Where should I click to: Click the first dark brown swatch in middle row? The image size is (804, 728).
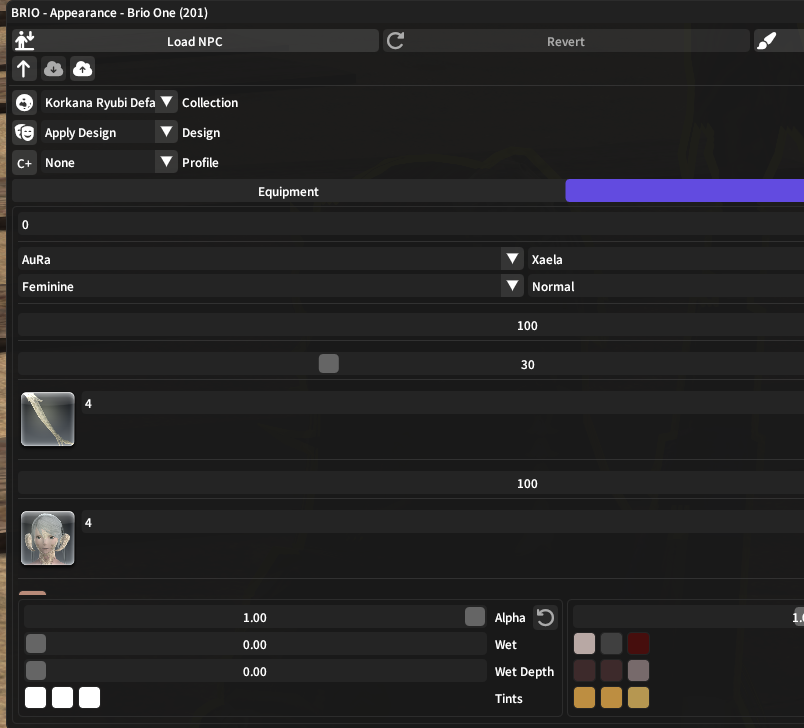pyautogui.click(x=585, y=671)
